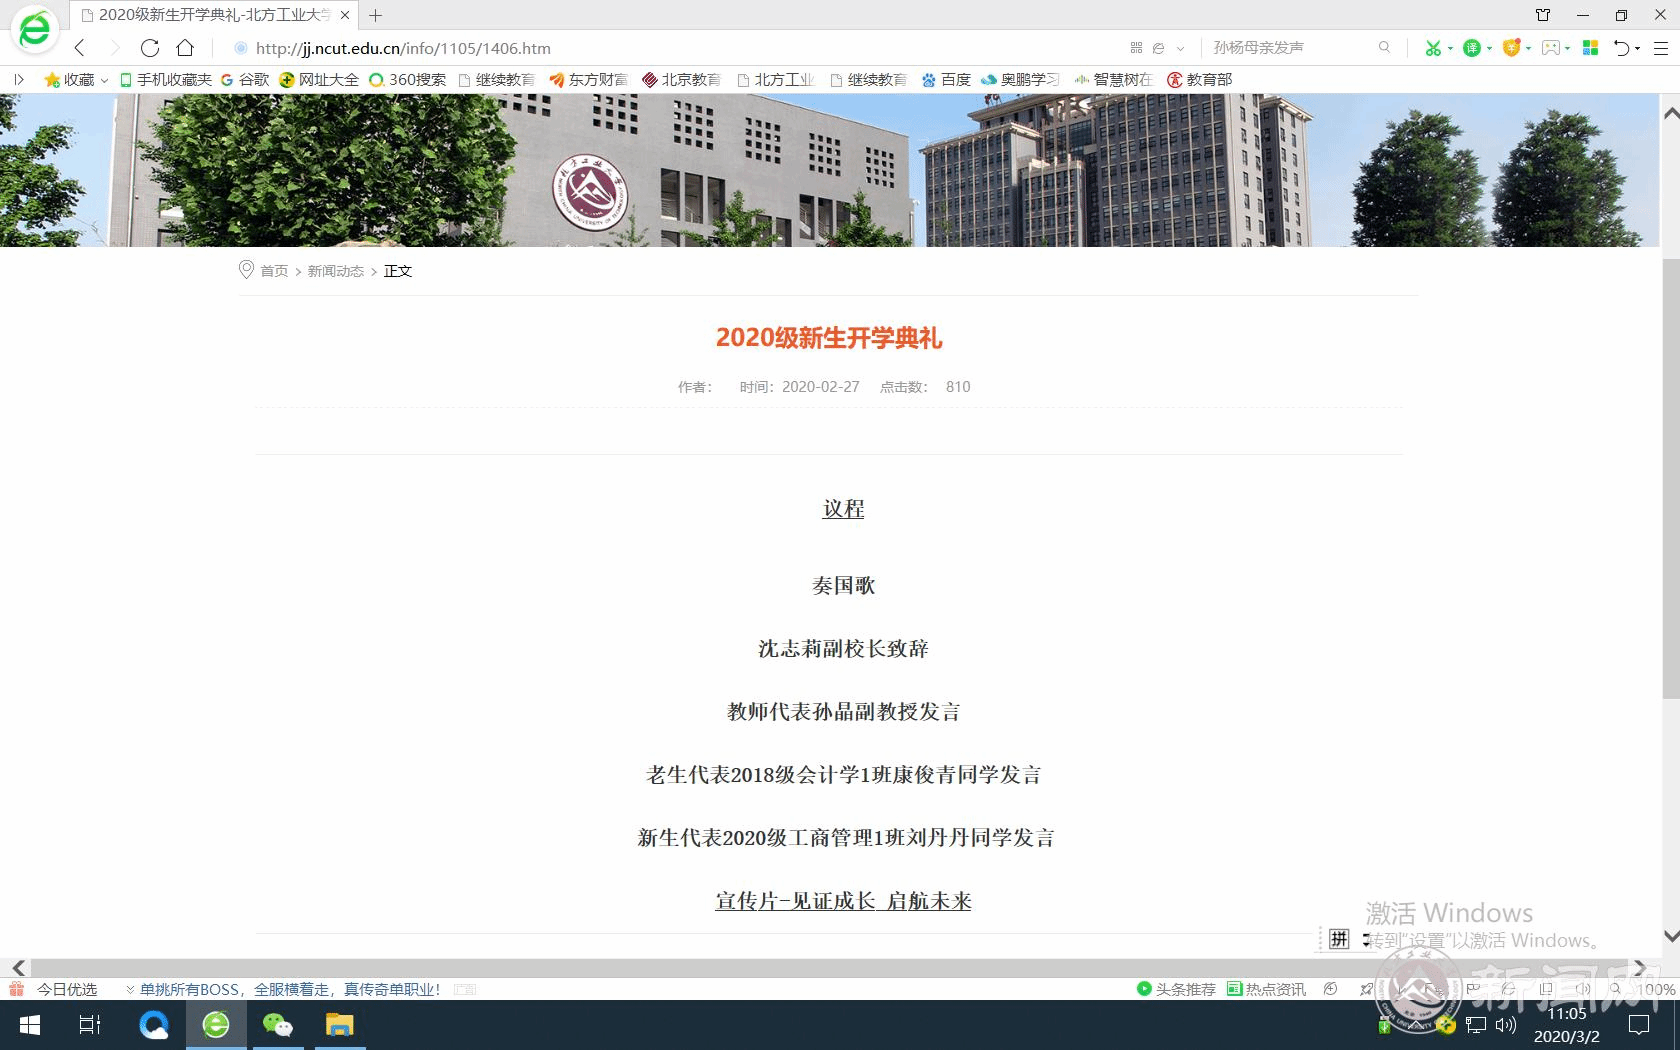Go to 新闻动态 in breadcrumb

335,271
